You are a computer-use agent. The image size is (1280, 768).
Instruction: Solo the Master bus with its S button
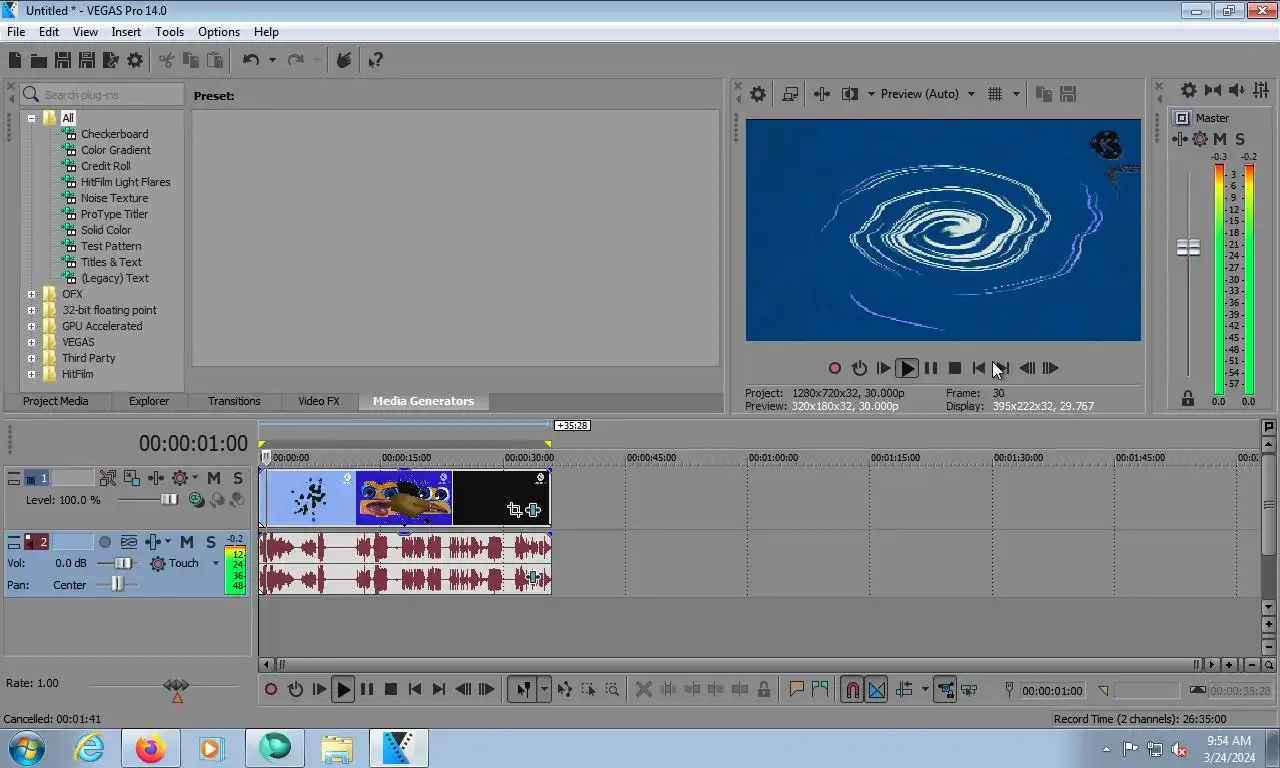coord(1240,139)
